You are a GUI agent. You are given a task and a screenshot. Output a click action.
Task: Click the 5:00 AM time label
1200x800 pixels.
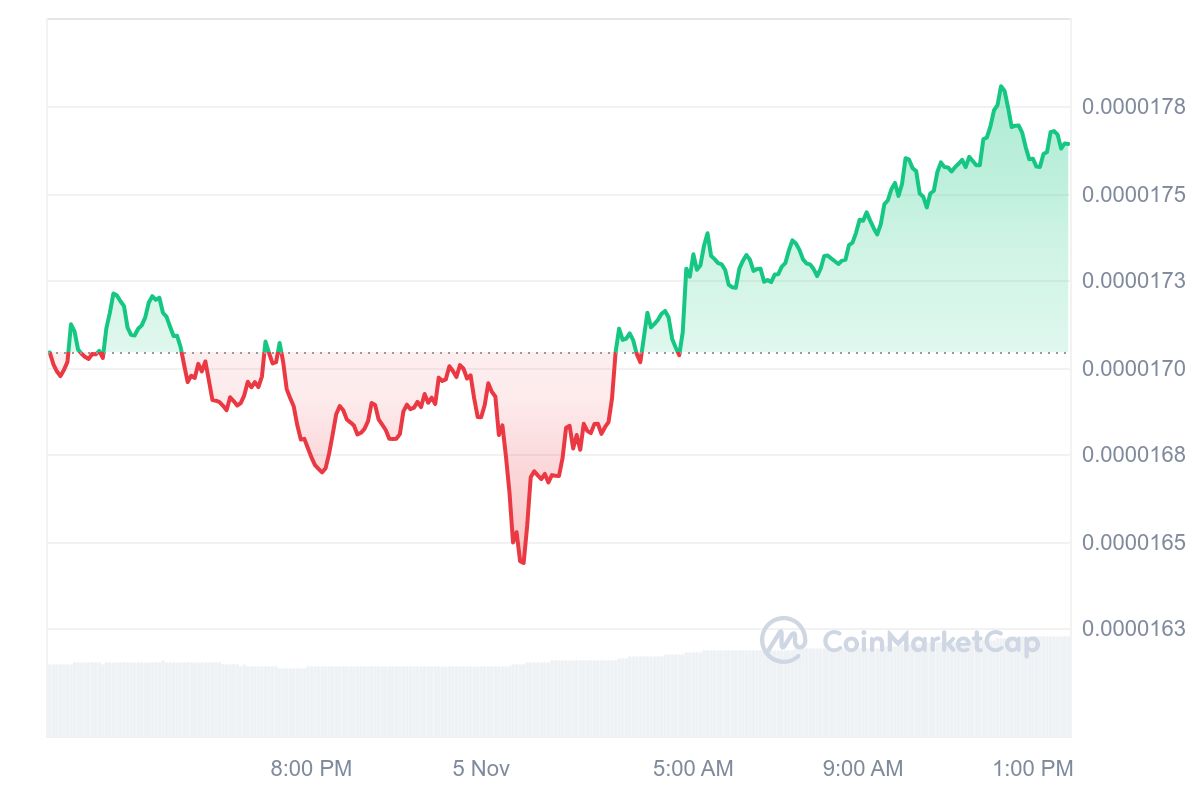click(693, 769)
